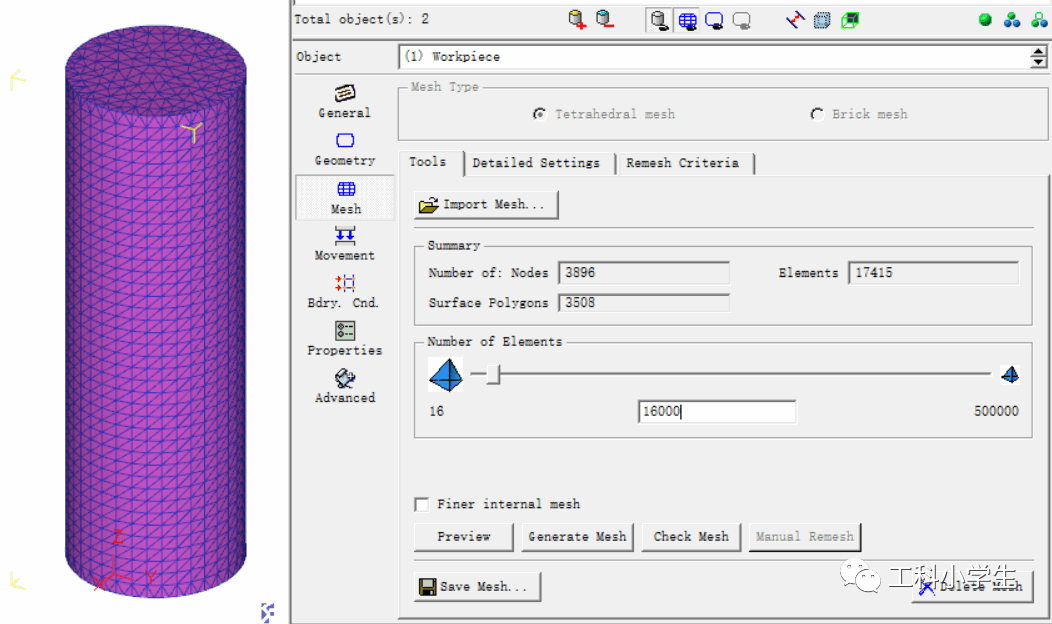Click the fine mesh tetrahedron icon
Image resolution: width=1052 pixels, height=624 pixels.
coord(1010,374)
